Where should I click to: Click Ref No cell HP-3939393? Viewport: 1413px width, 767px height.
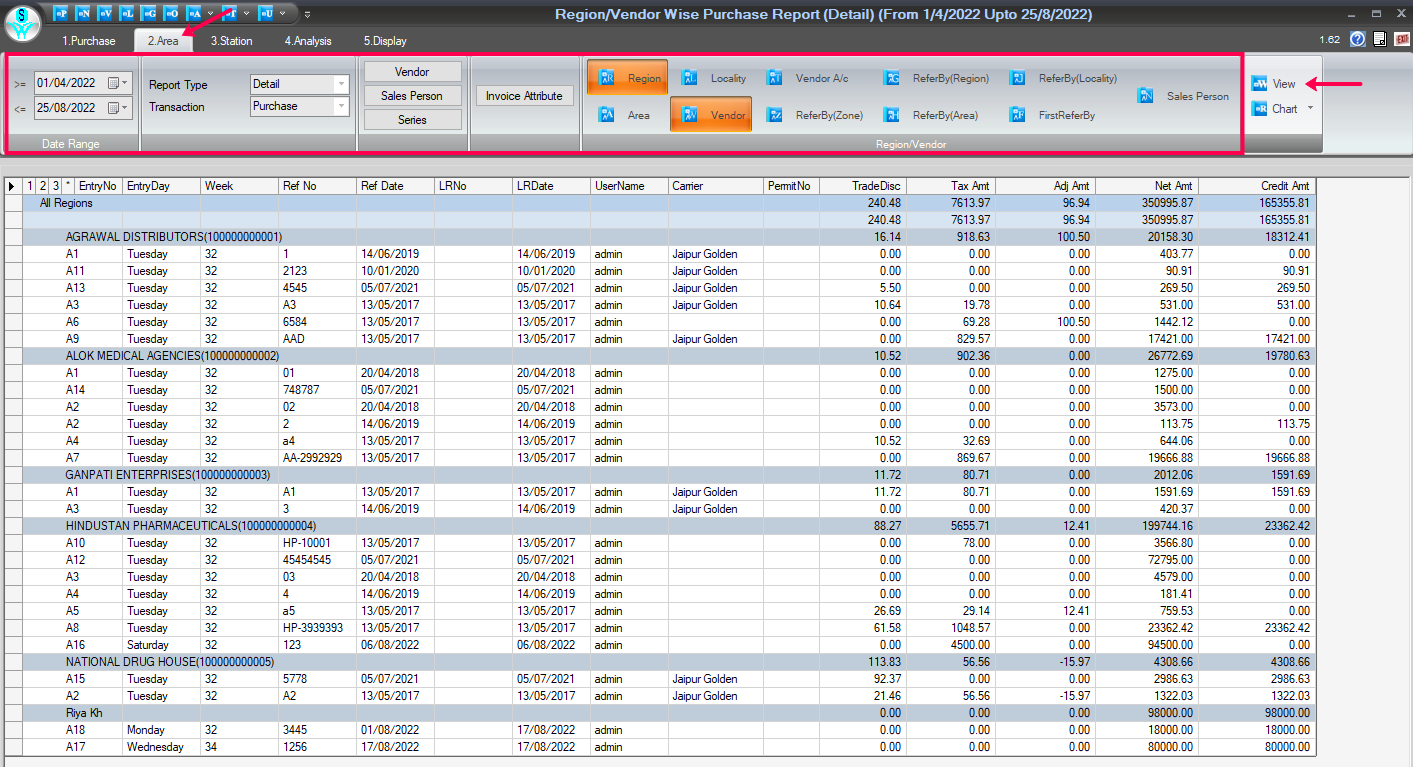[317, 628]
